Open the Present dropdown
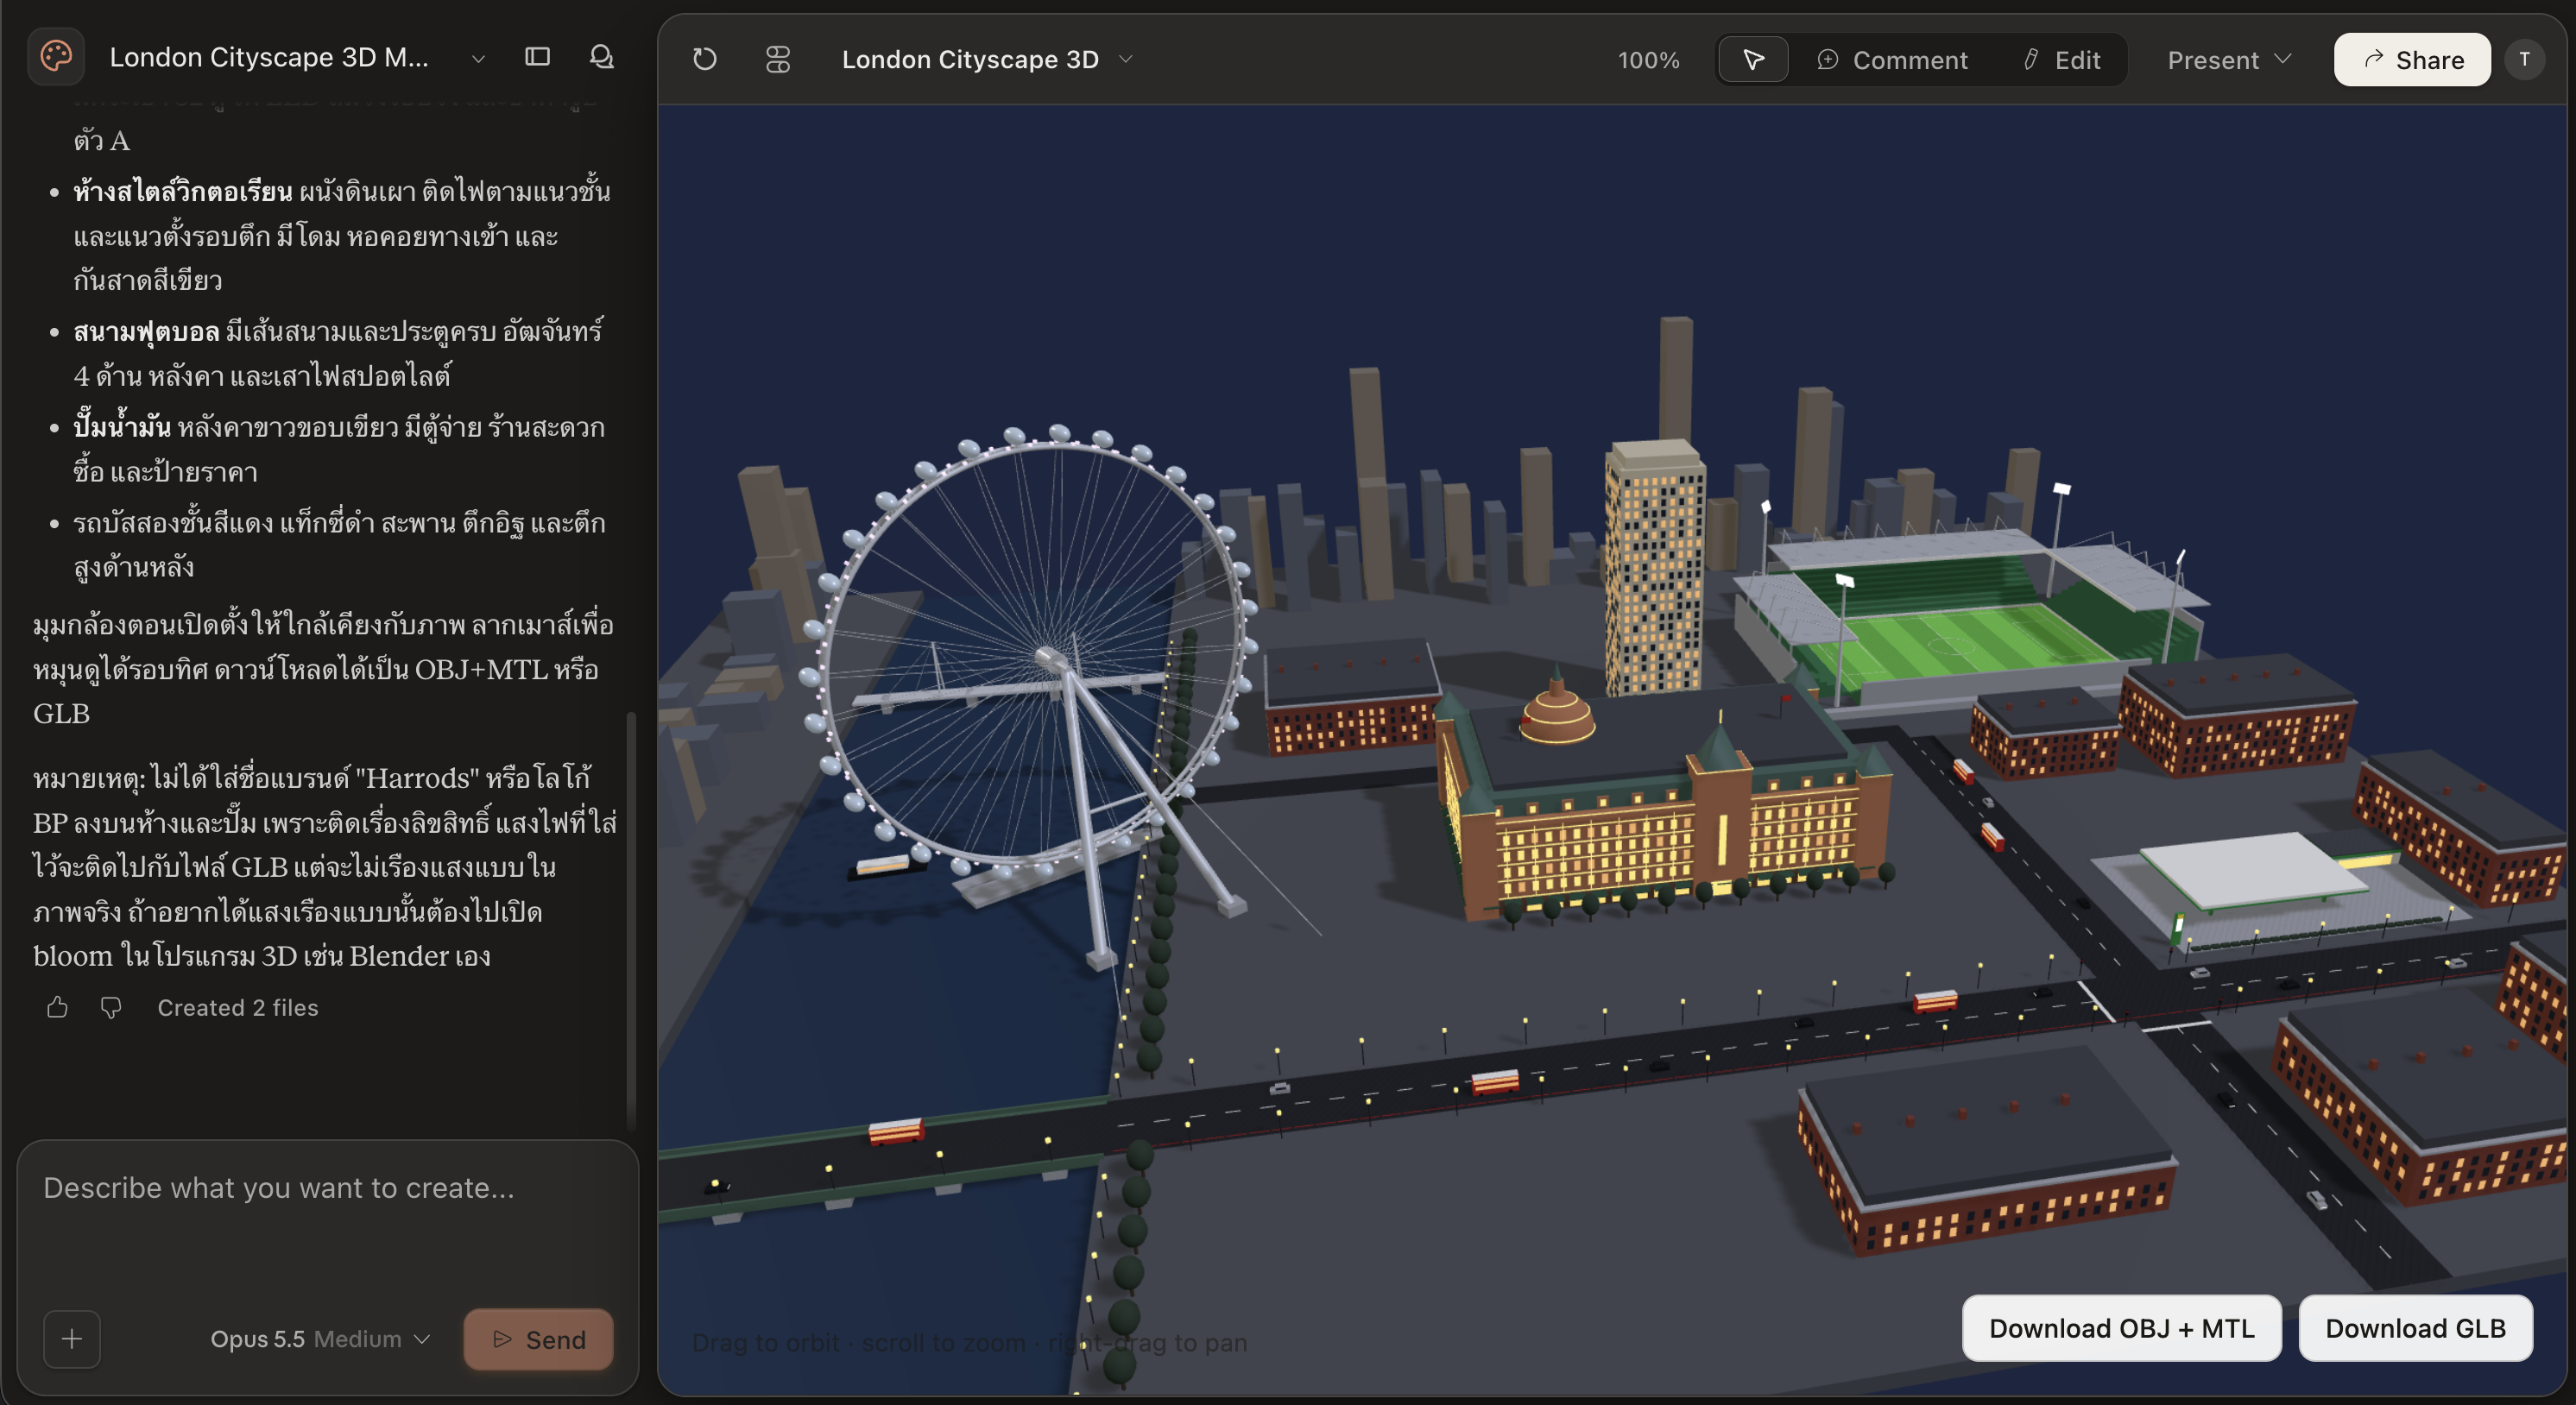The image size is (2576, 1405). [2229, 60]
